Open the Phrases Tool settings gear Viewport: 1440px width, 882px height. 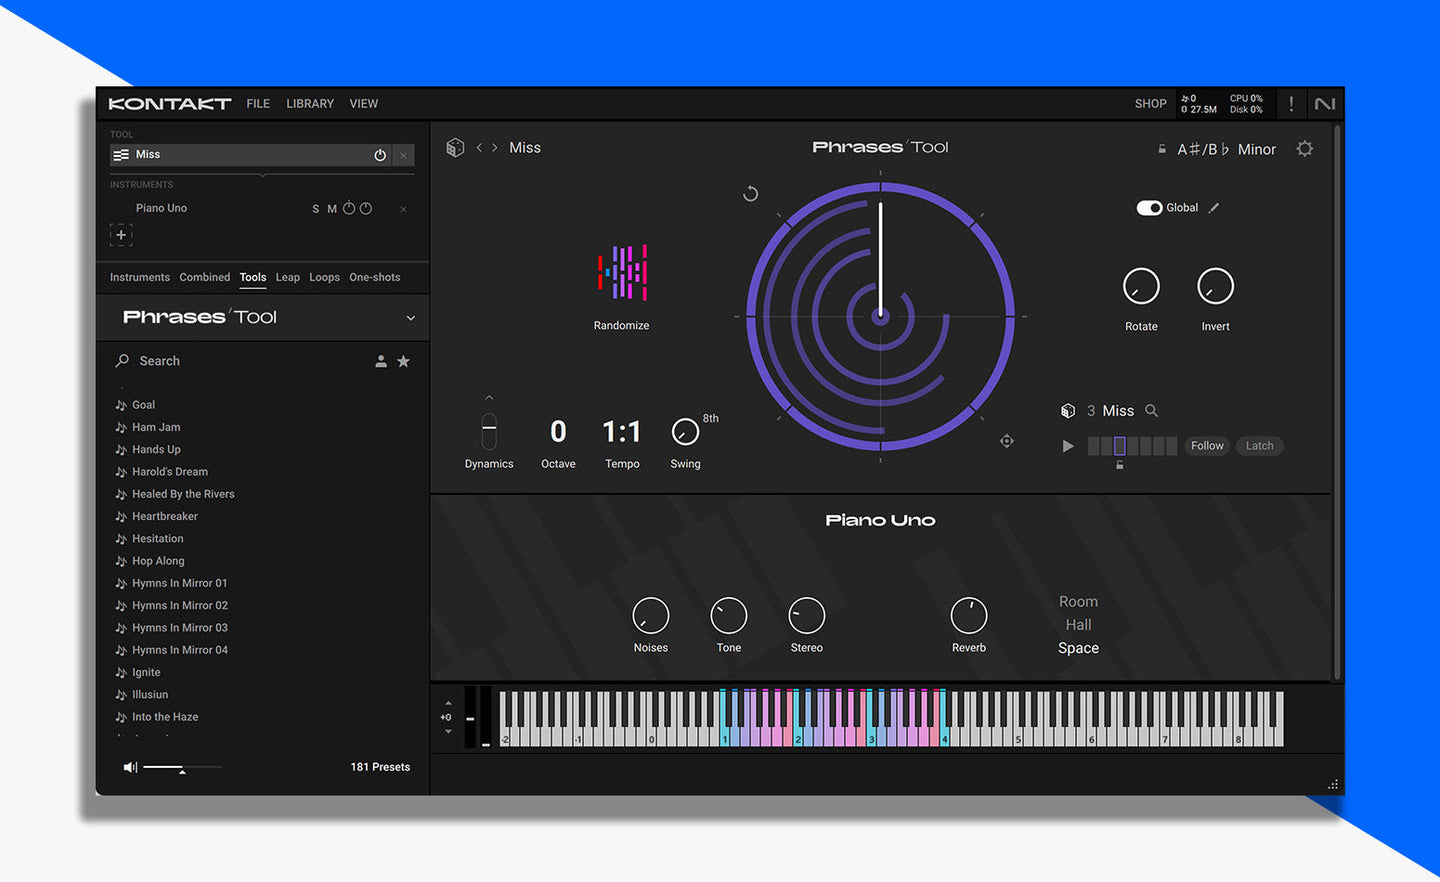pos(1305,149)
